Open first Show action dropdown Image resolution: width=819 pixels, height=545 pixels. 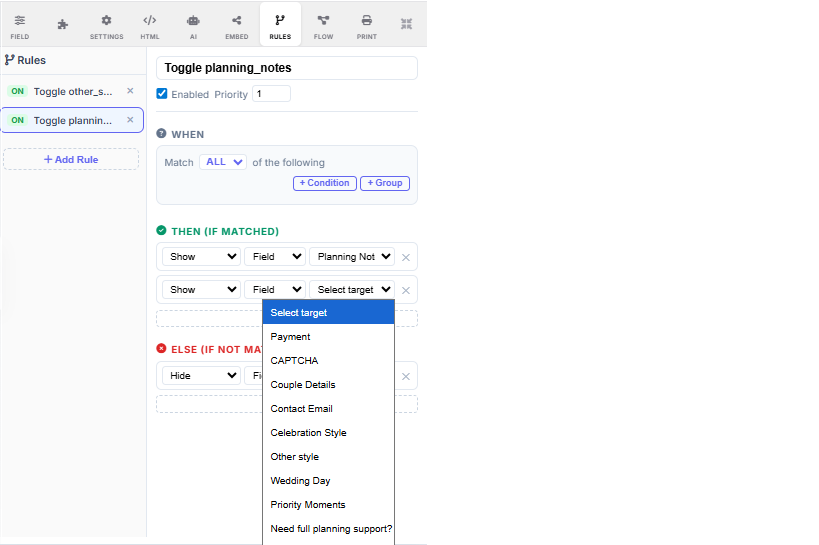point(201,257)
